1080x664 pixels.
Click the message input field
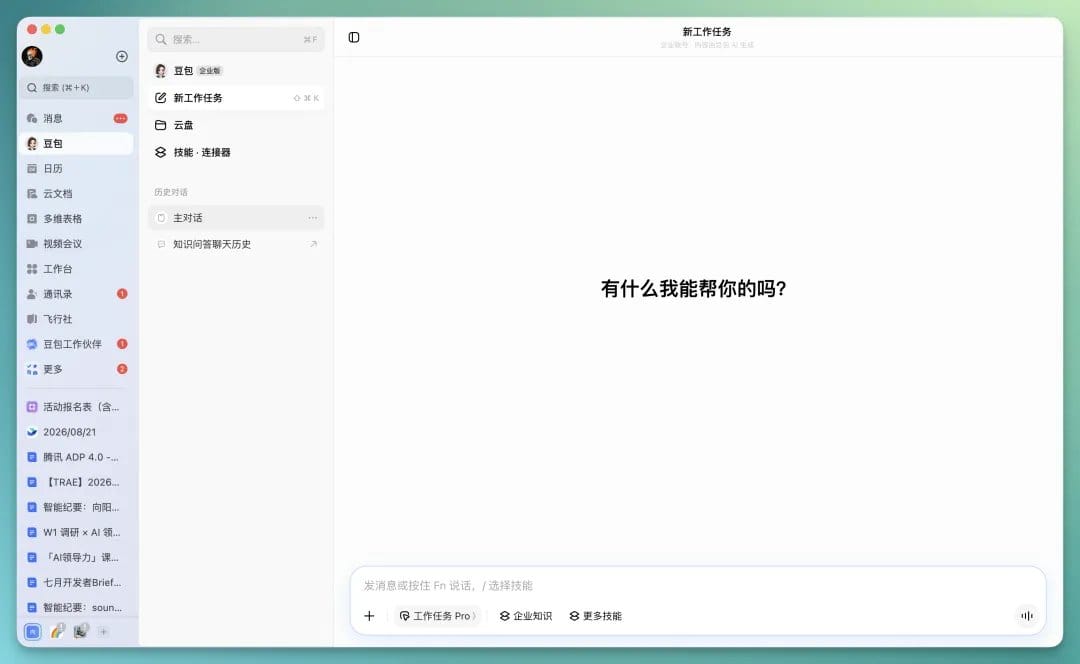[697, 585]
